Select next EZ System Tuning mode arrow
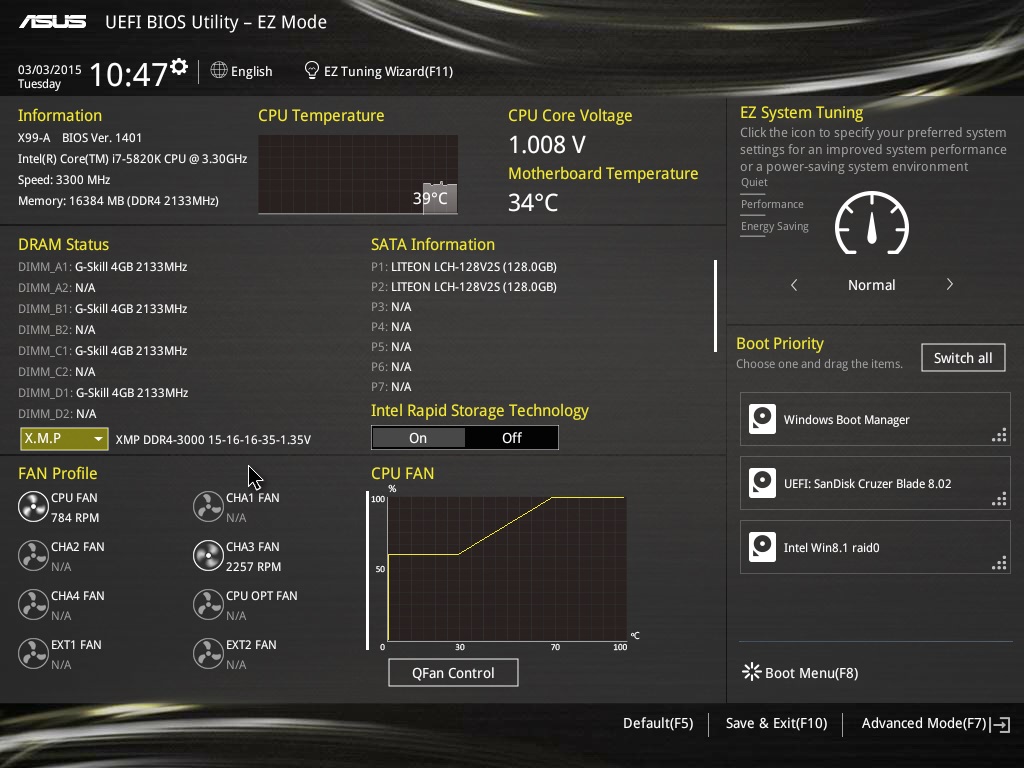Screen dimensions: 1024x768 (x=950, y=285)
